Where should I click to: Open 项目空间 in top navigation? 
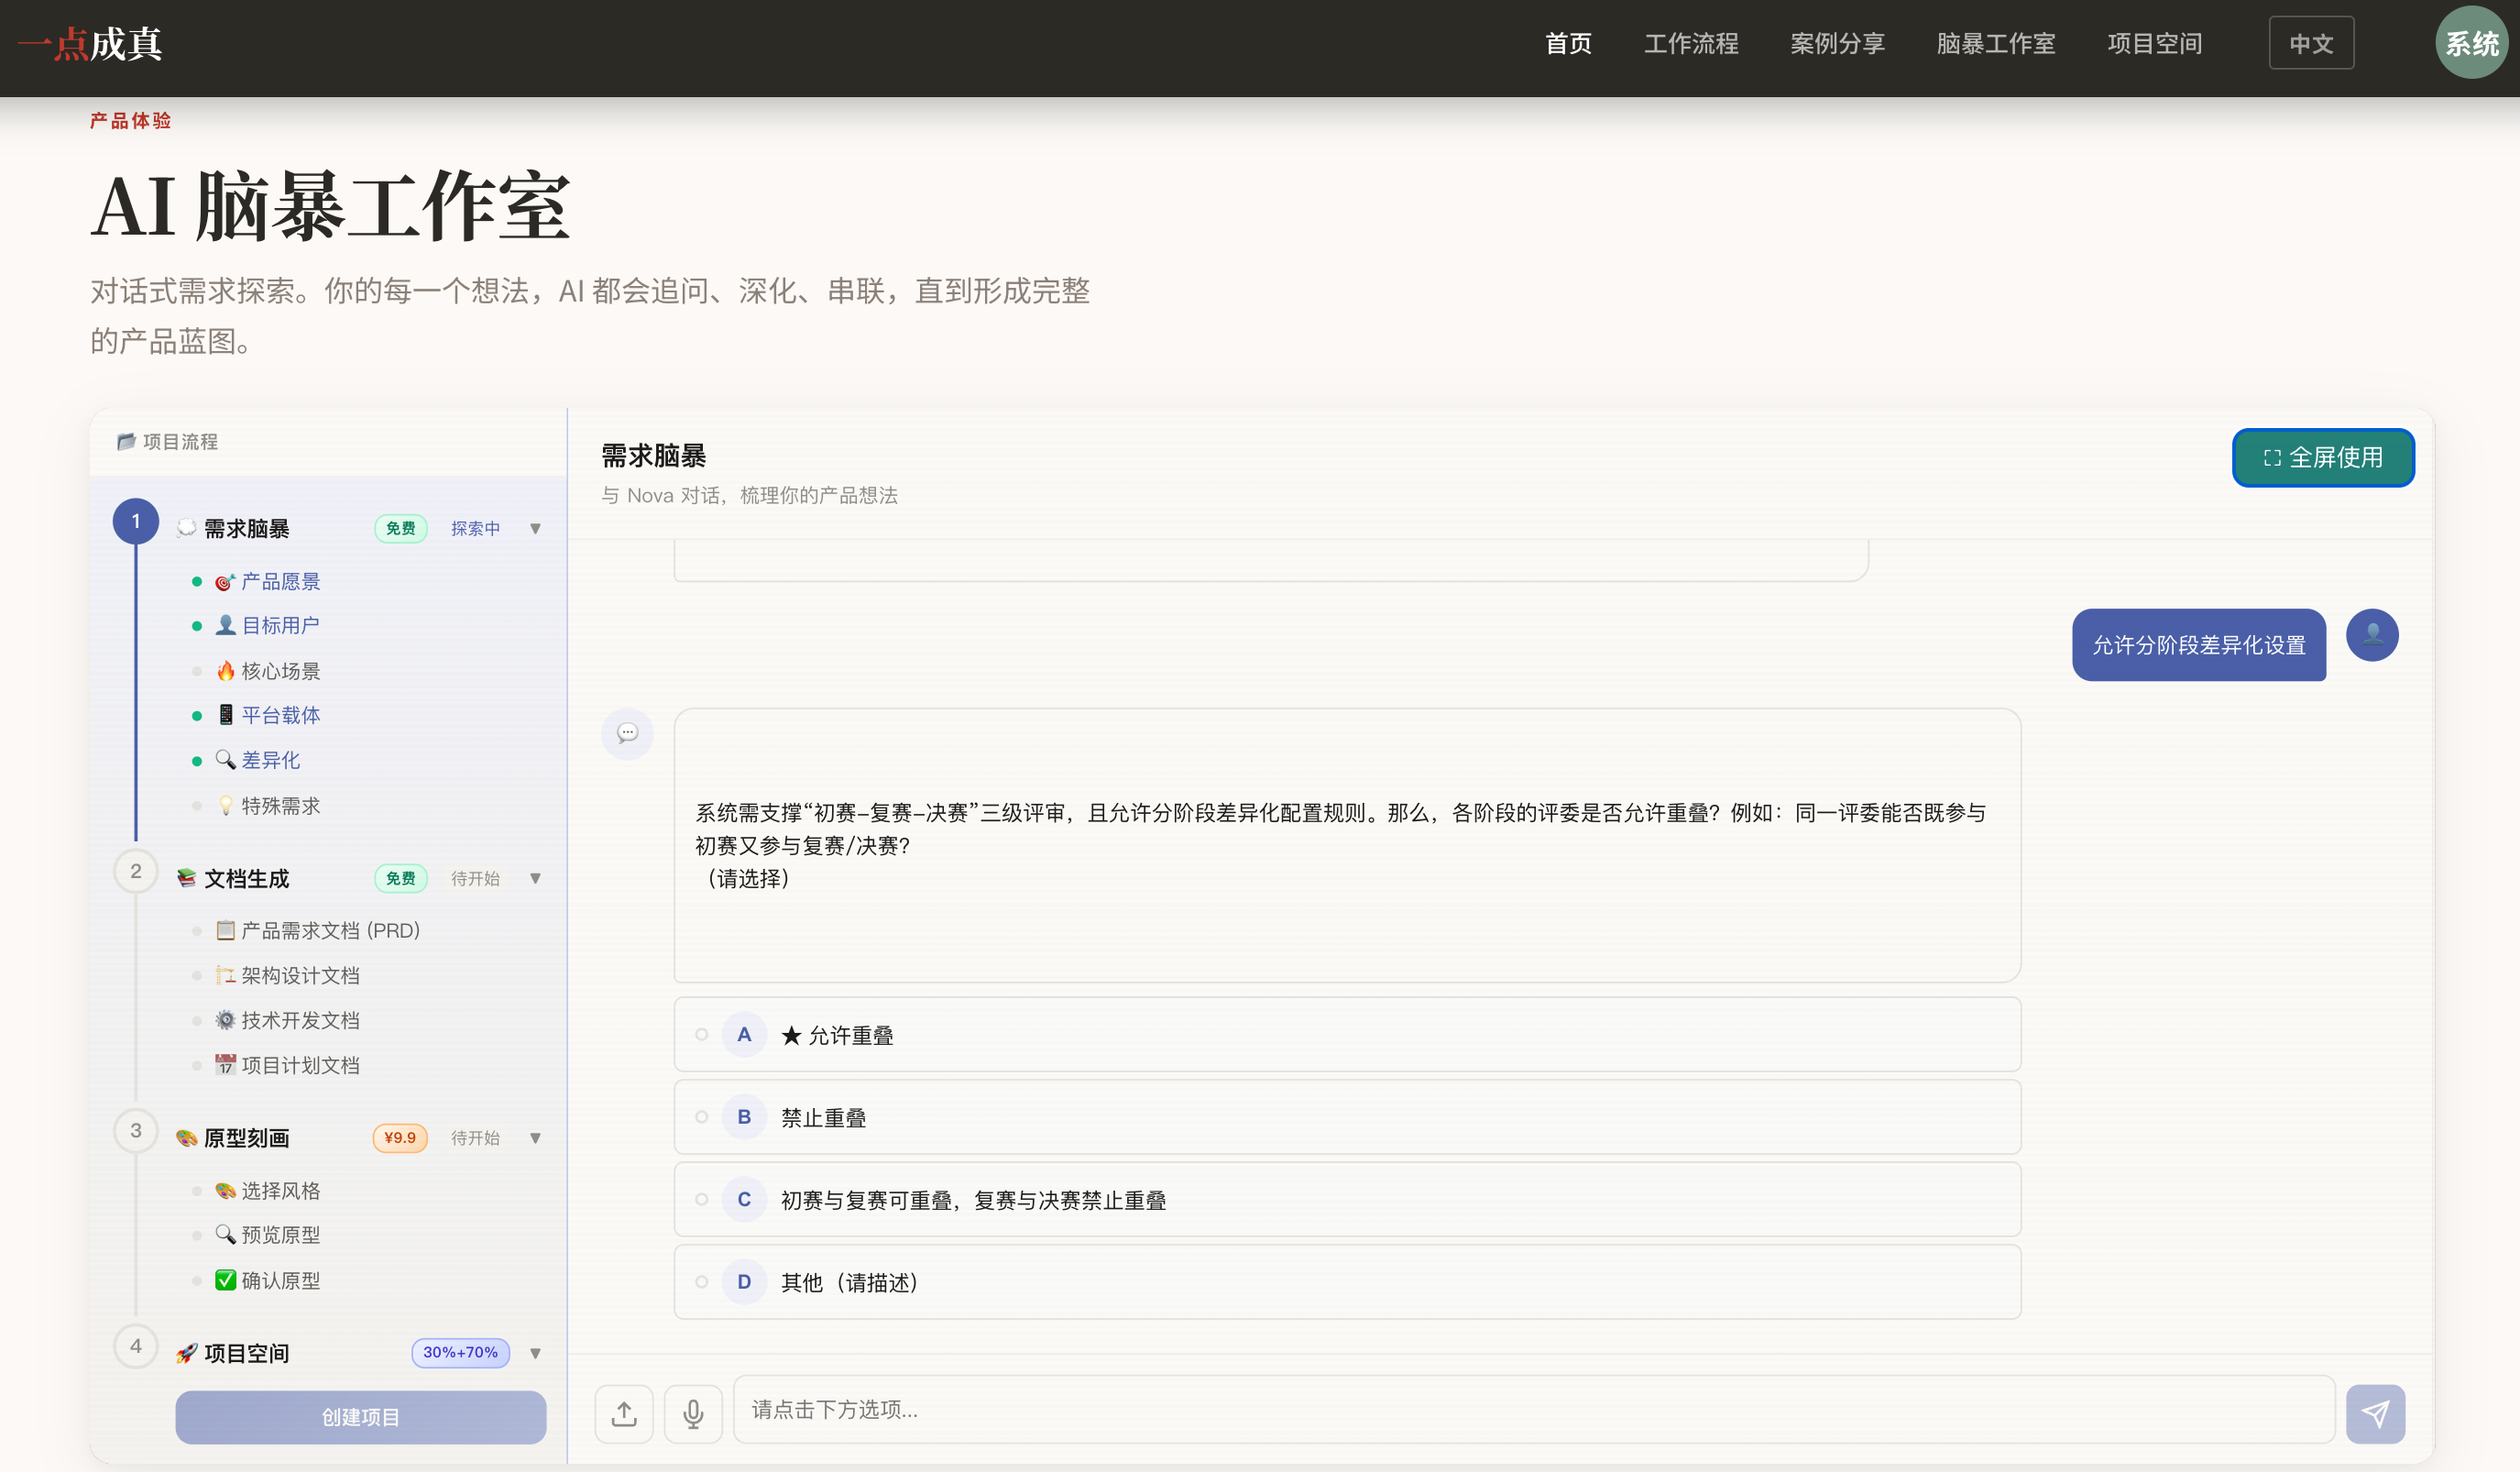tap(2154, 43)
